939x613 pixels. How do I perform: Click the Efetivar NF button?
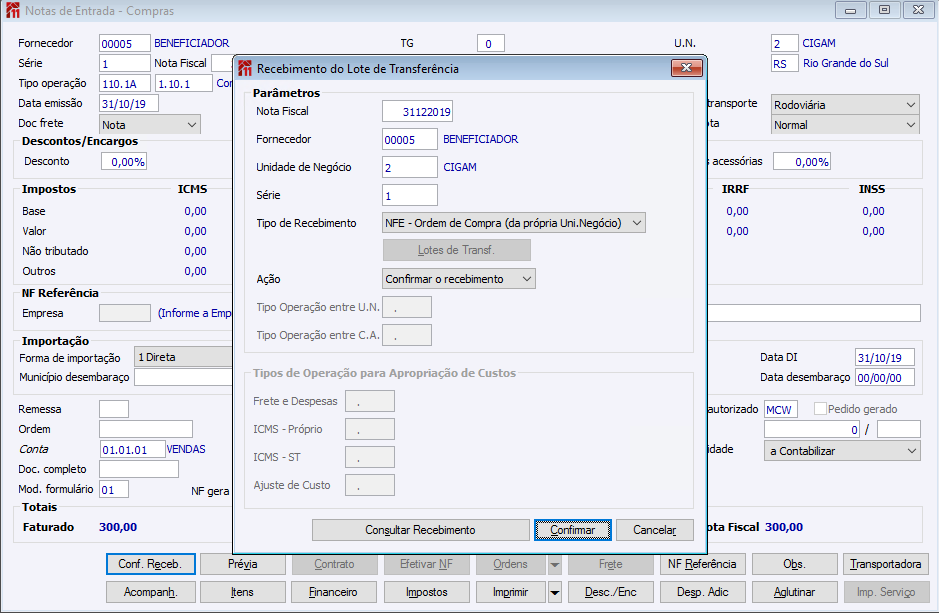426,564
